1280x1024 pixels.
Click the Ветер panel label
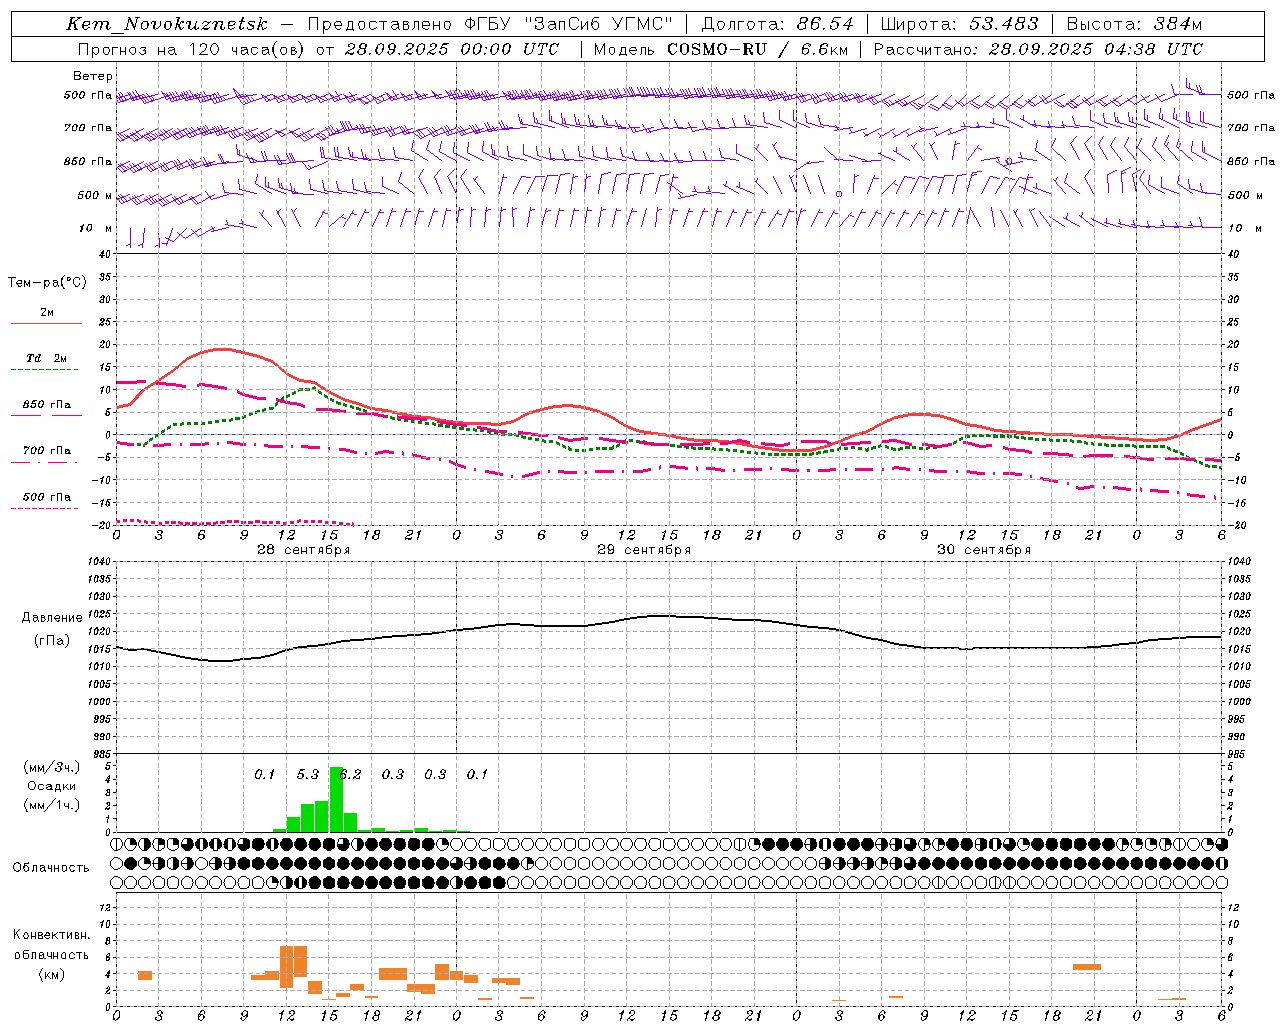[93, 76]
